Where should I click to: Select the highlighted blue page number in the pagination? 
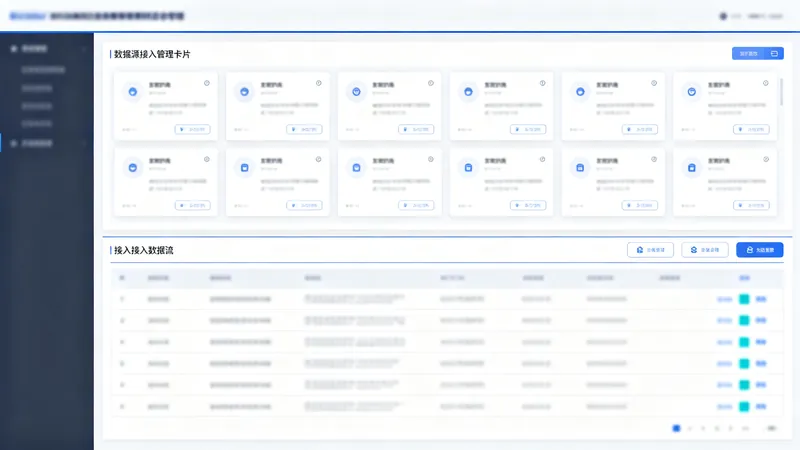(x=676, y=428)
